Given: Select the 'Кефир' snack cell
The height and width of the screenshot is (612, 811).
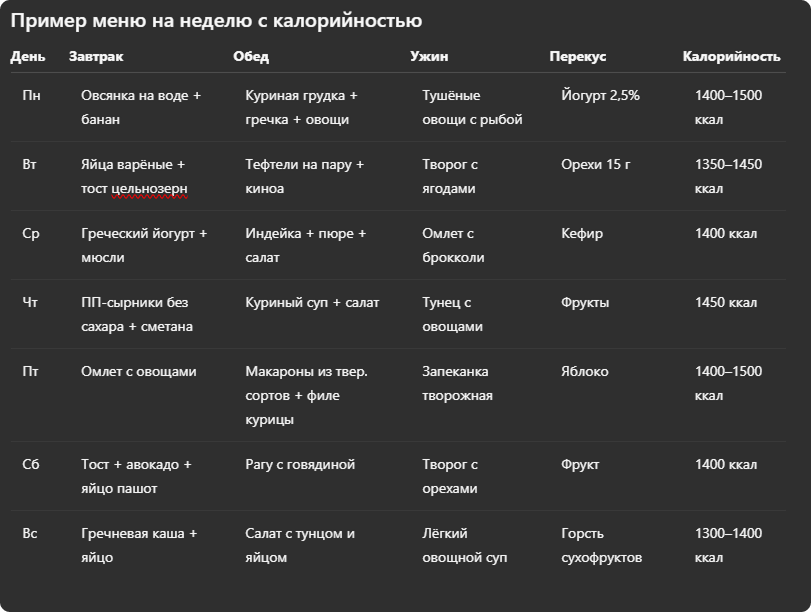Looking at the screenshot, I should click(582, 234).
